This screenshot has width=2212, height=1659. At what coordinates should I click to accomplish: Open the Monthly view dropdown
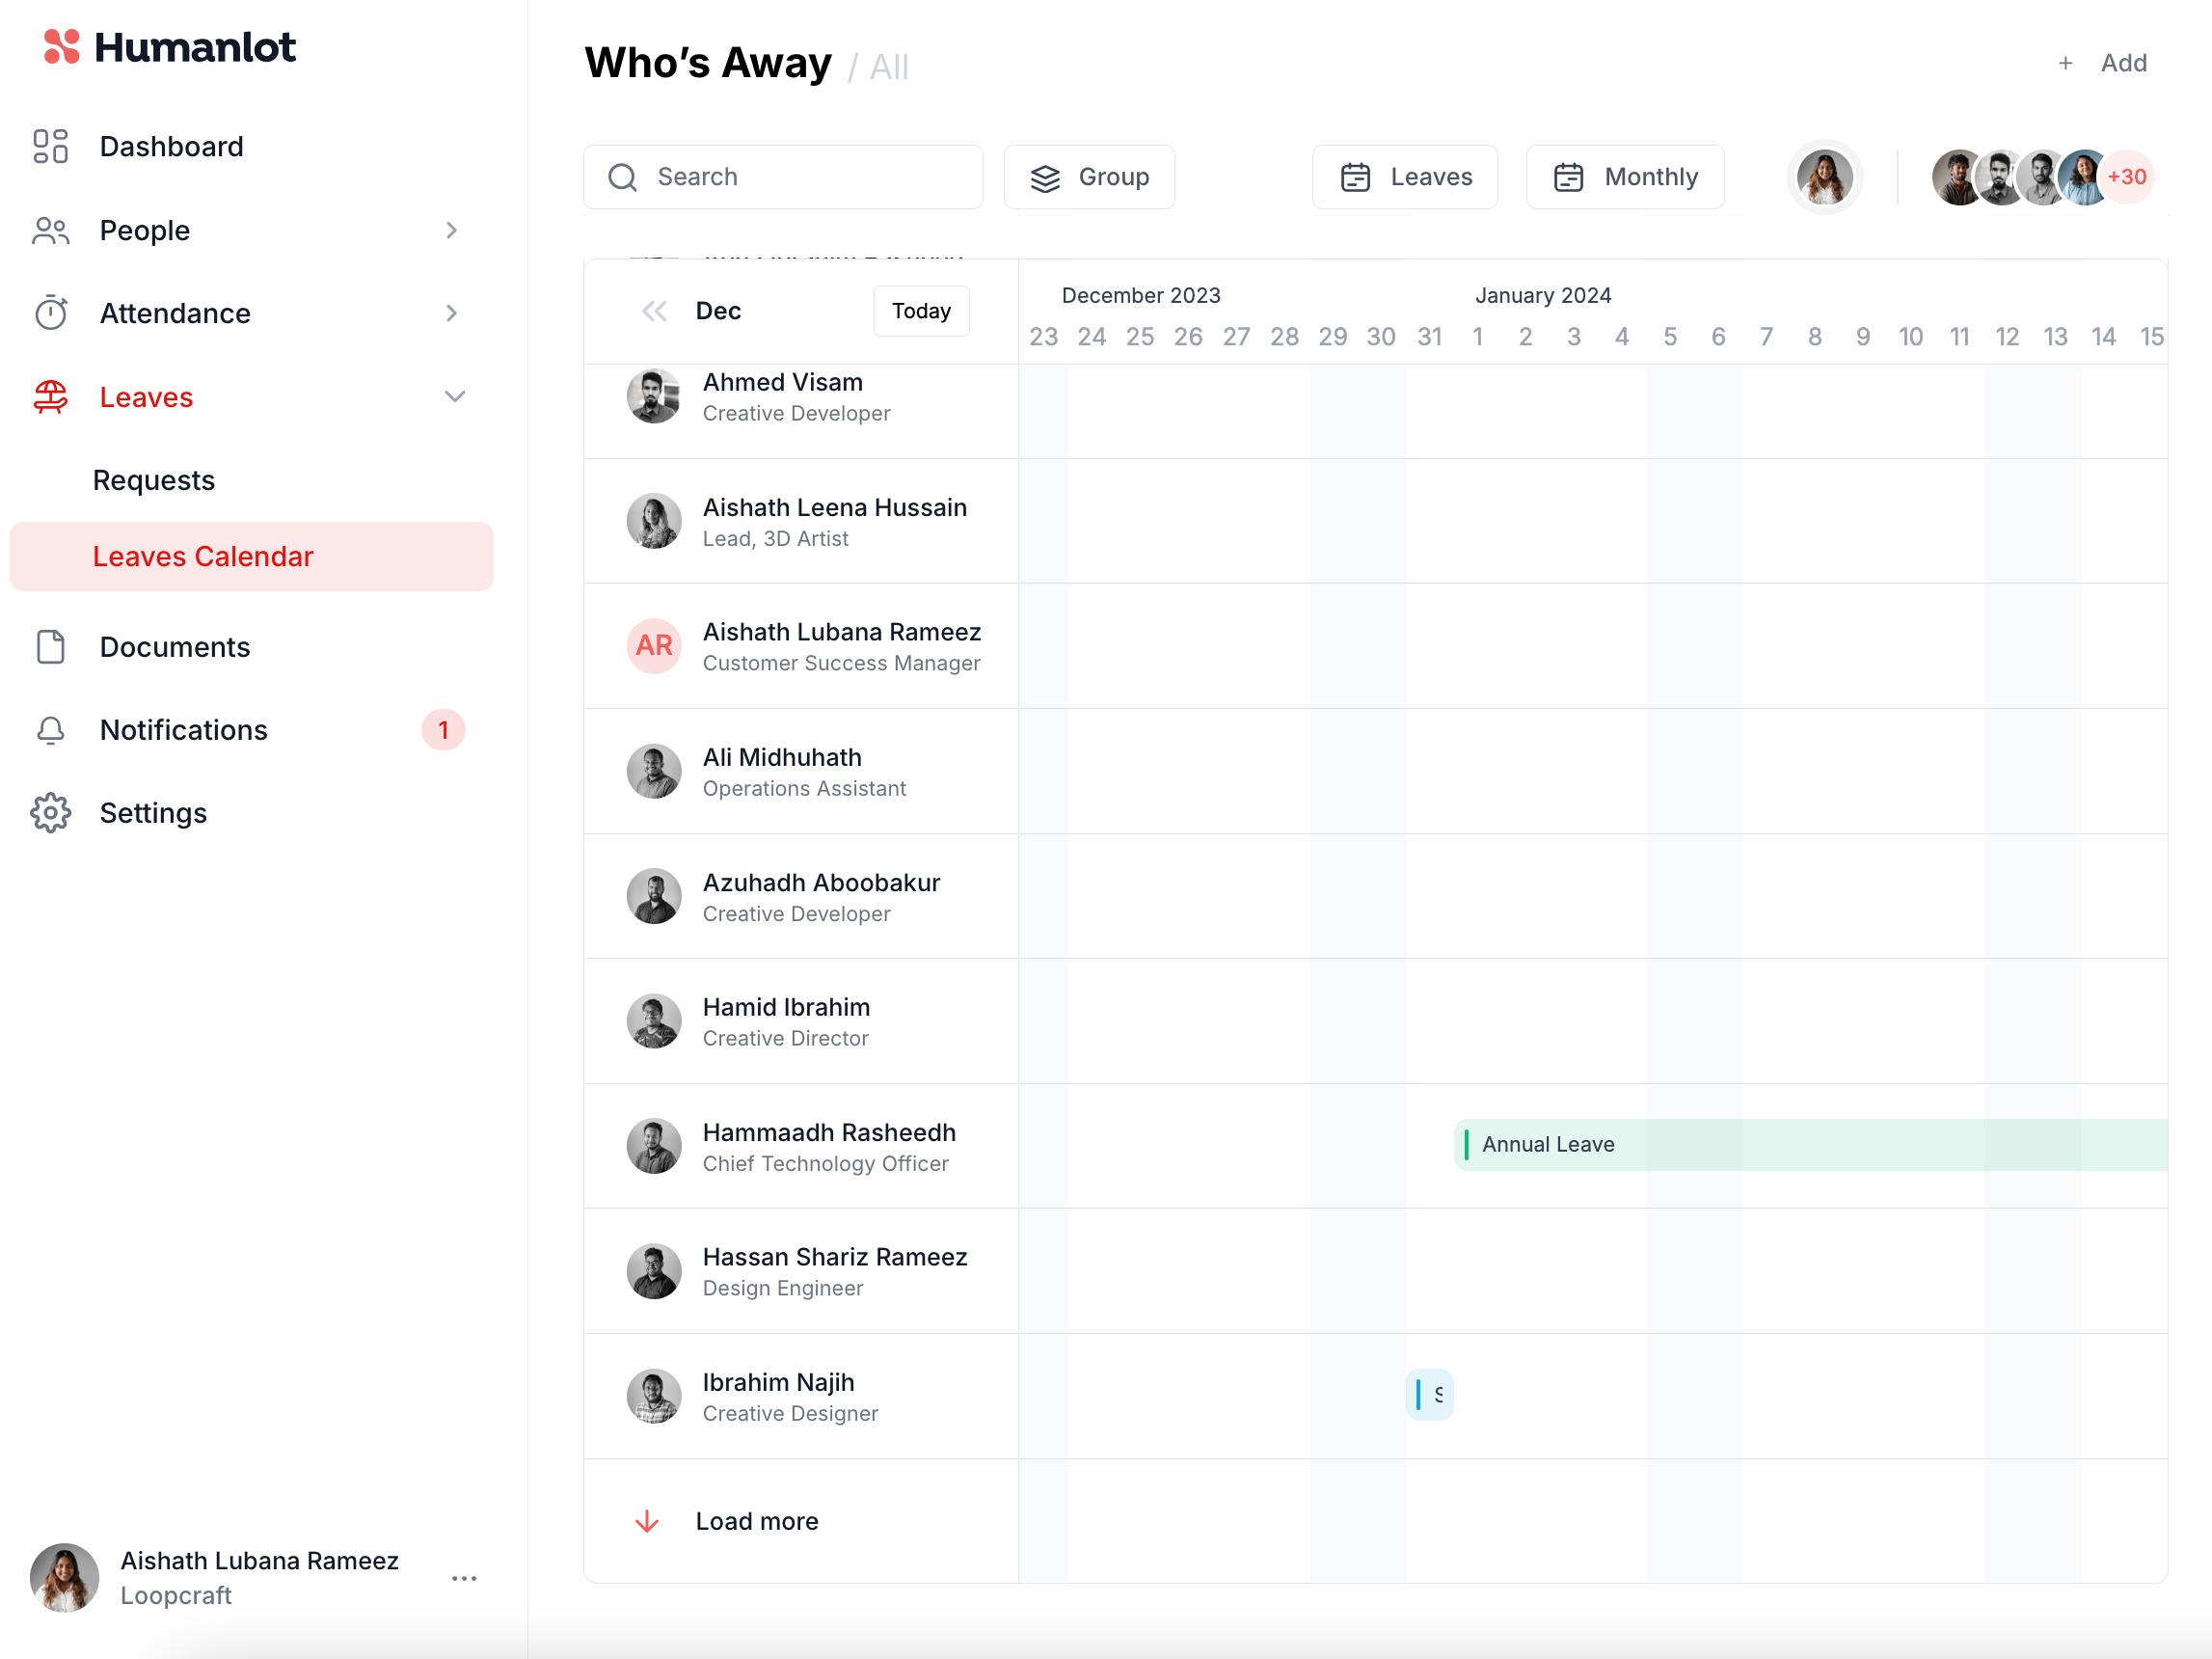[x=1625, y=177]
